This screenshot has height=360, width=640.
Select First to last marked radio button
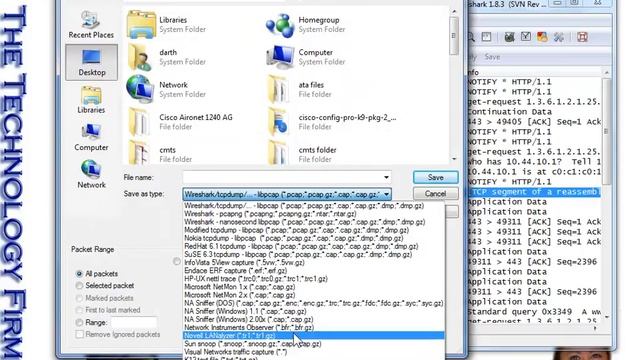[79, 310]
